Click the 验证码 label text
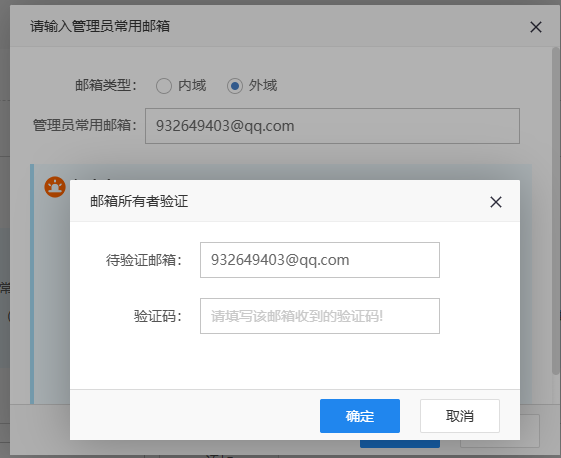The image size is (561, 458). coord(158,316)
